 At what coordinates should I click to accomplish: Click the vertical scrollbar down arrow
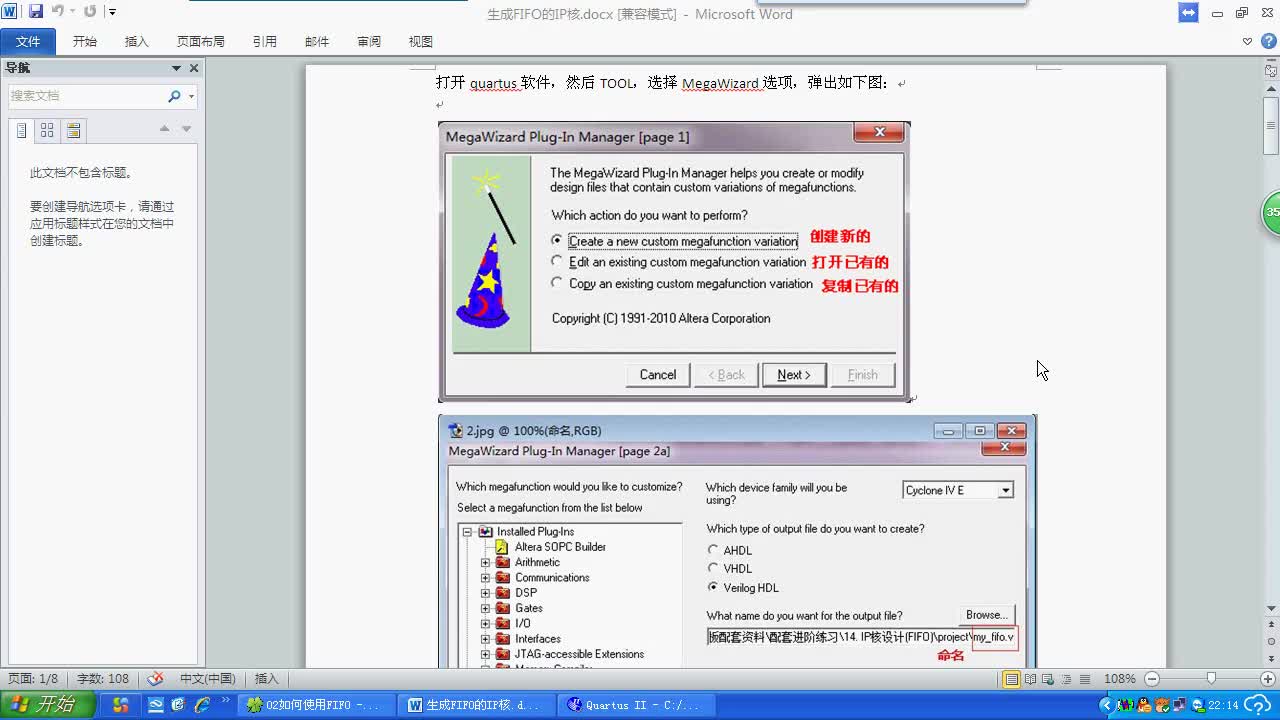1271,608
